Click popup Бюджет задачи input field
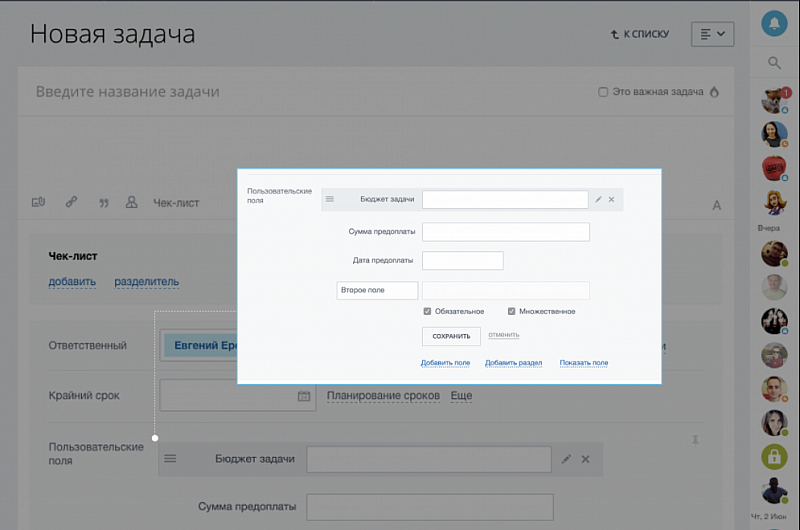Screen dimensions: 800x530 (x=505, y=199)
